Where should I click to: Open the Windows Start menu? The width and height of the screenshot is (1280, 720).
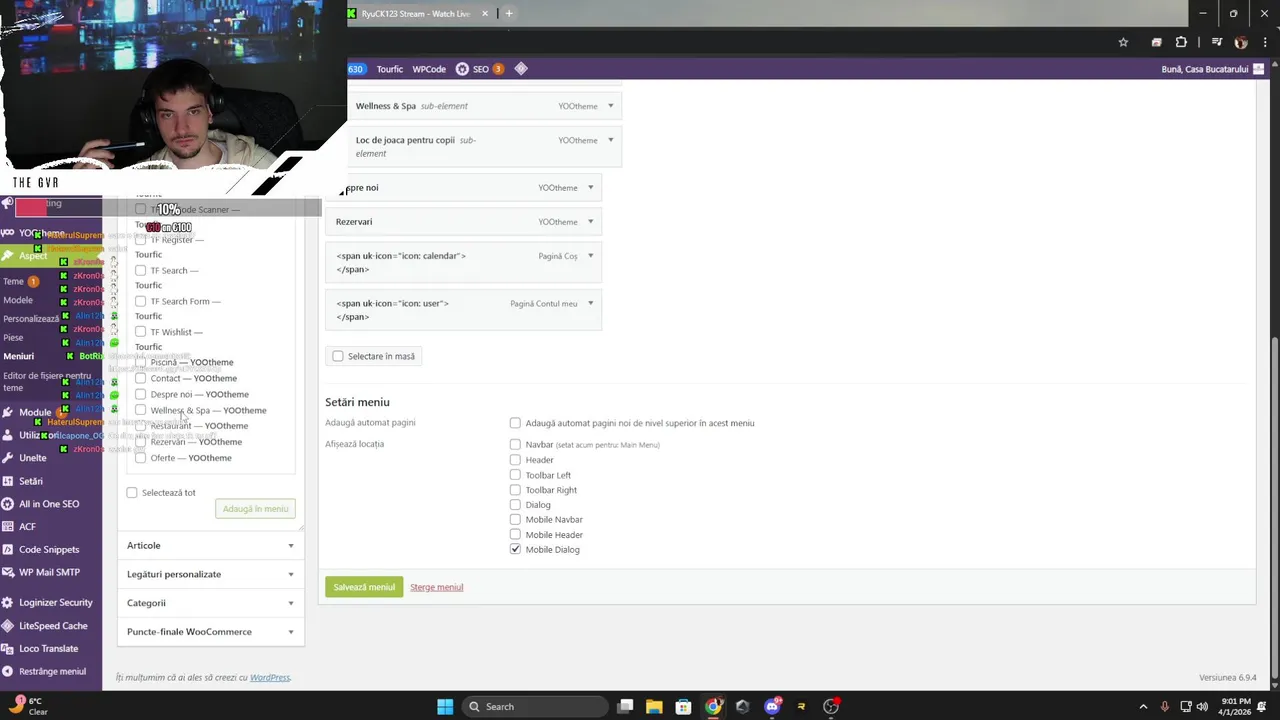click(445, 706)
